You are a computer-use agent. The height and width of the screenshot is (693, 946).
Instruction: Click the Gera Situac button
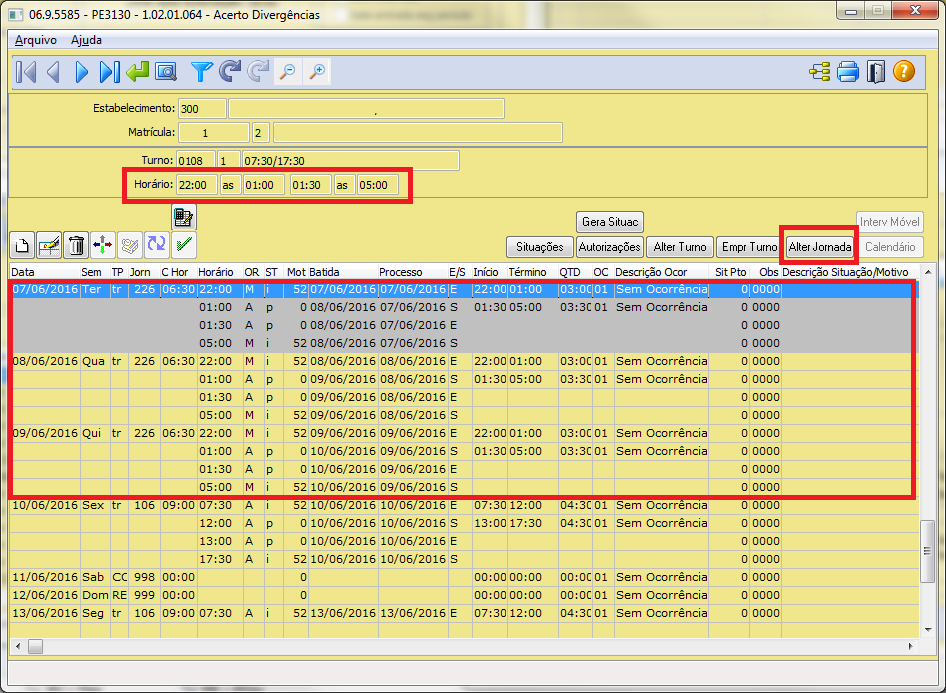[x=610, y=222]
